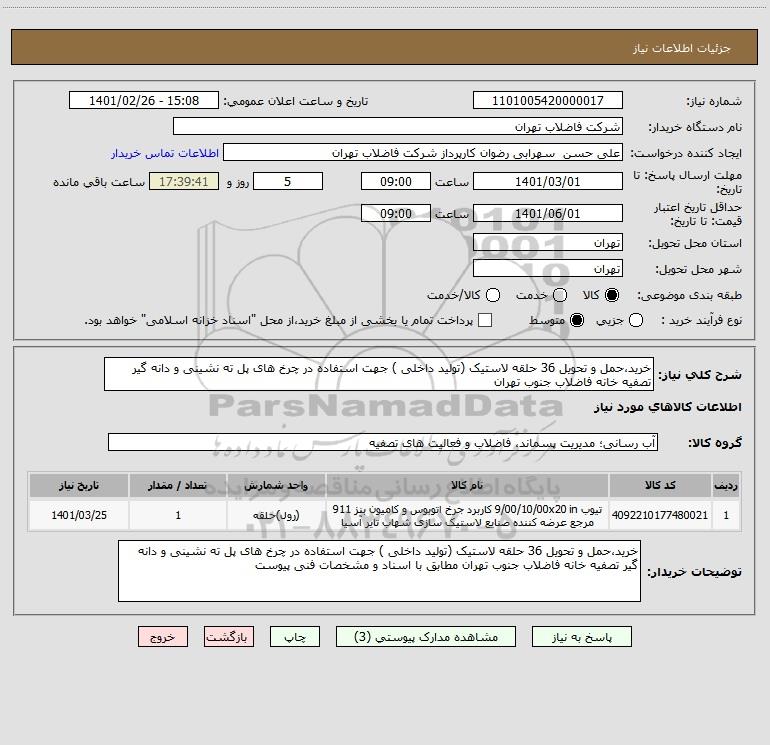Click the price validity date 1401/06/01
This screenshot has width=770, height=745.
point(548,213)
